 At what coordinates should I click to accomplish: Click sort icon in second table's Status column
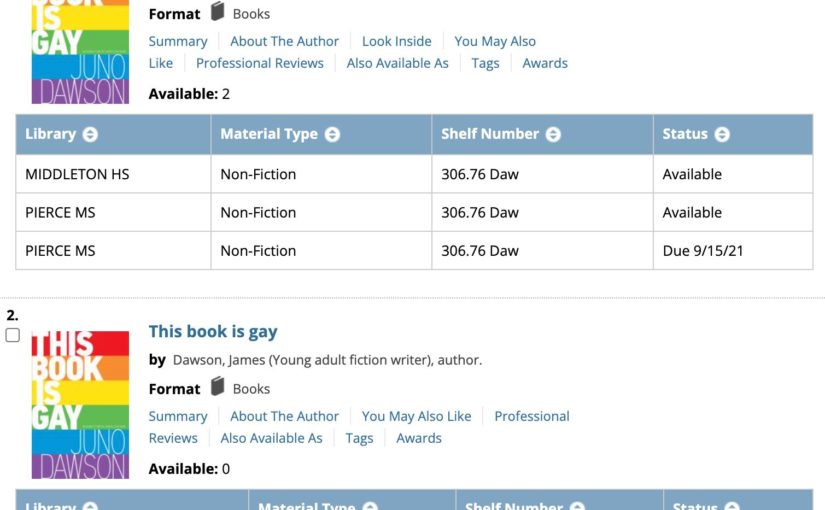point(732,506)
